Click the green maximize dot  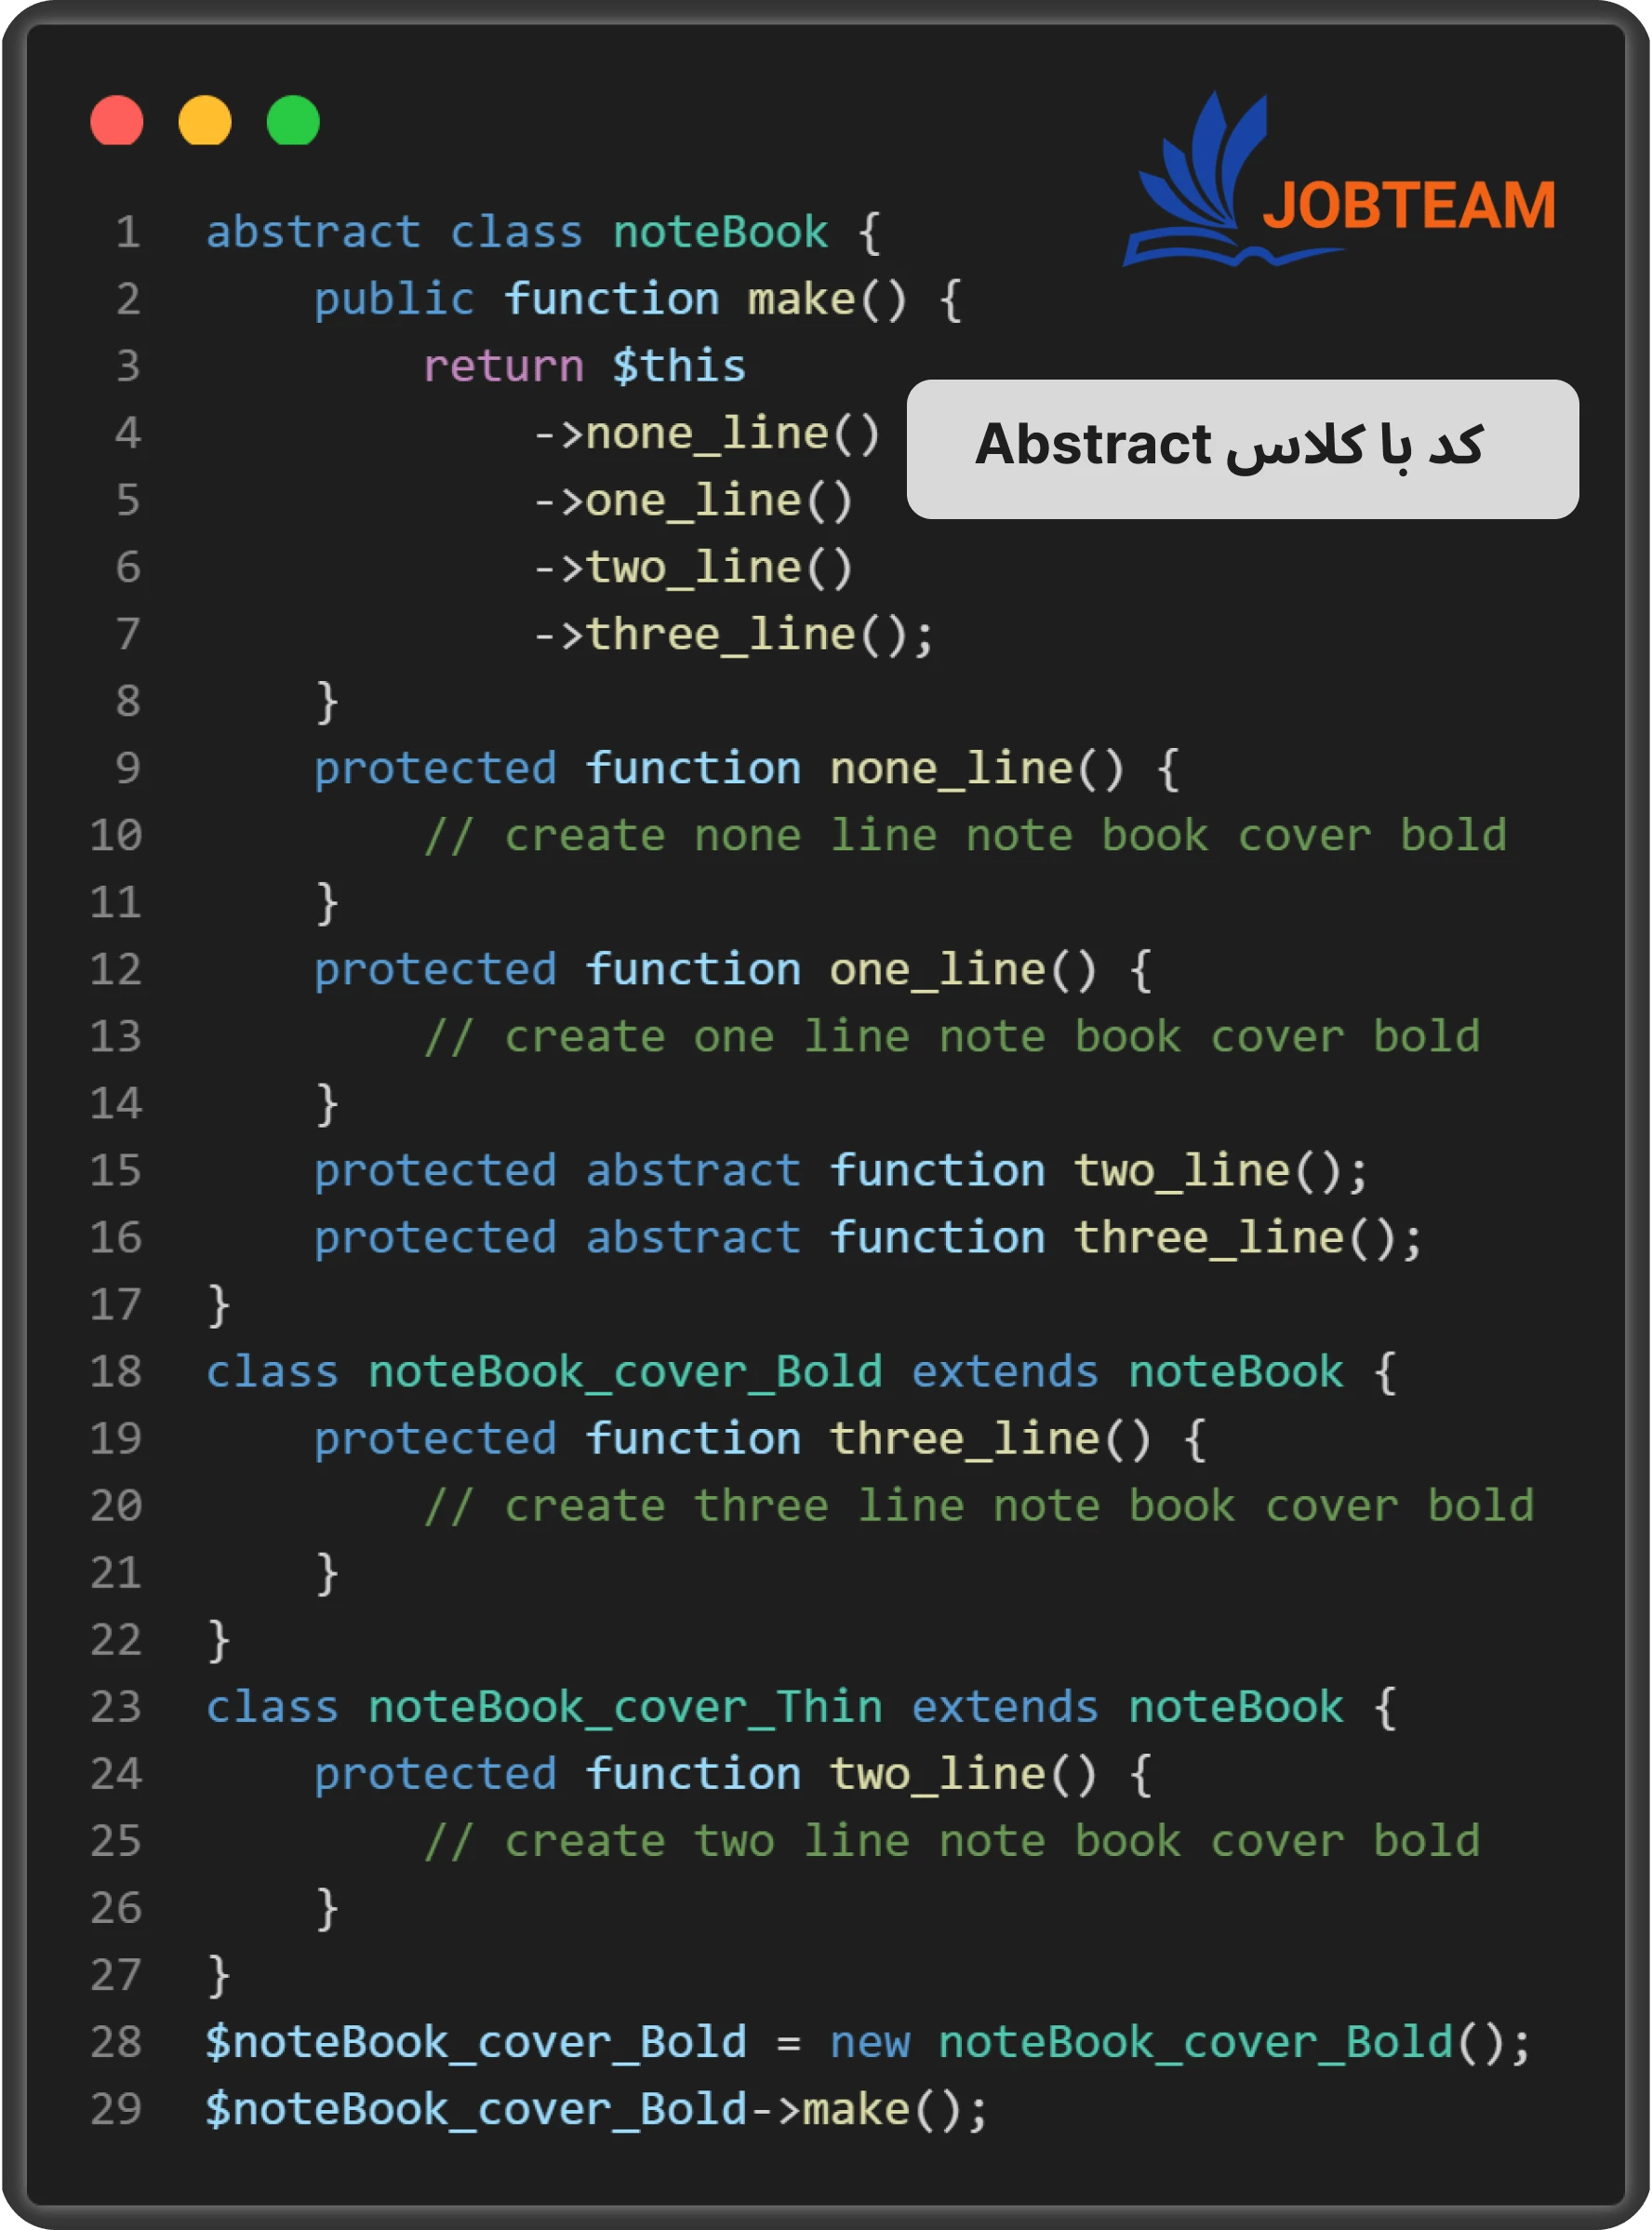[293, 121]
